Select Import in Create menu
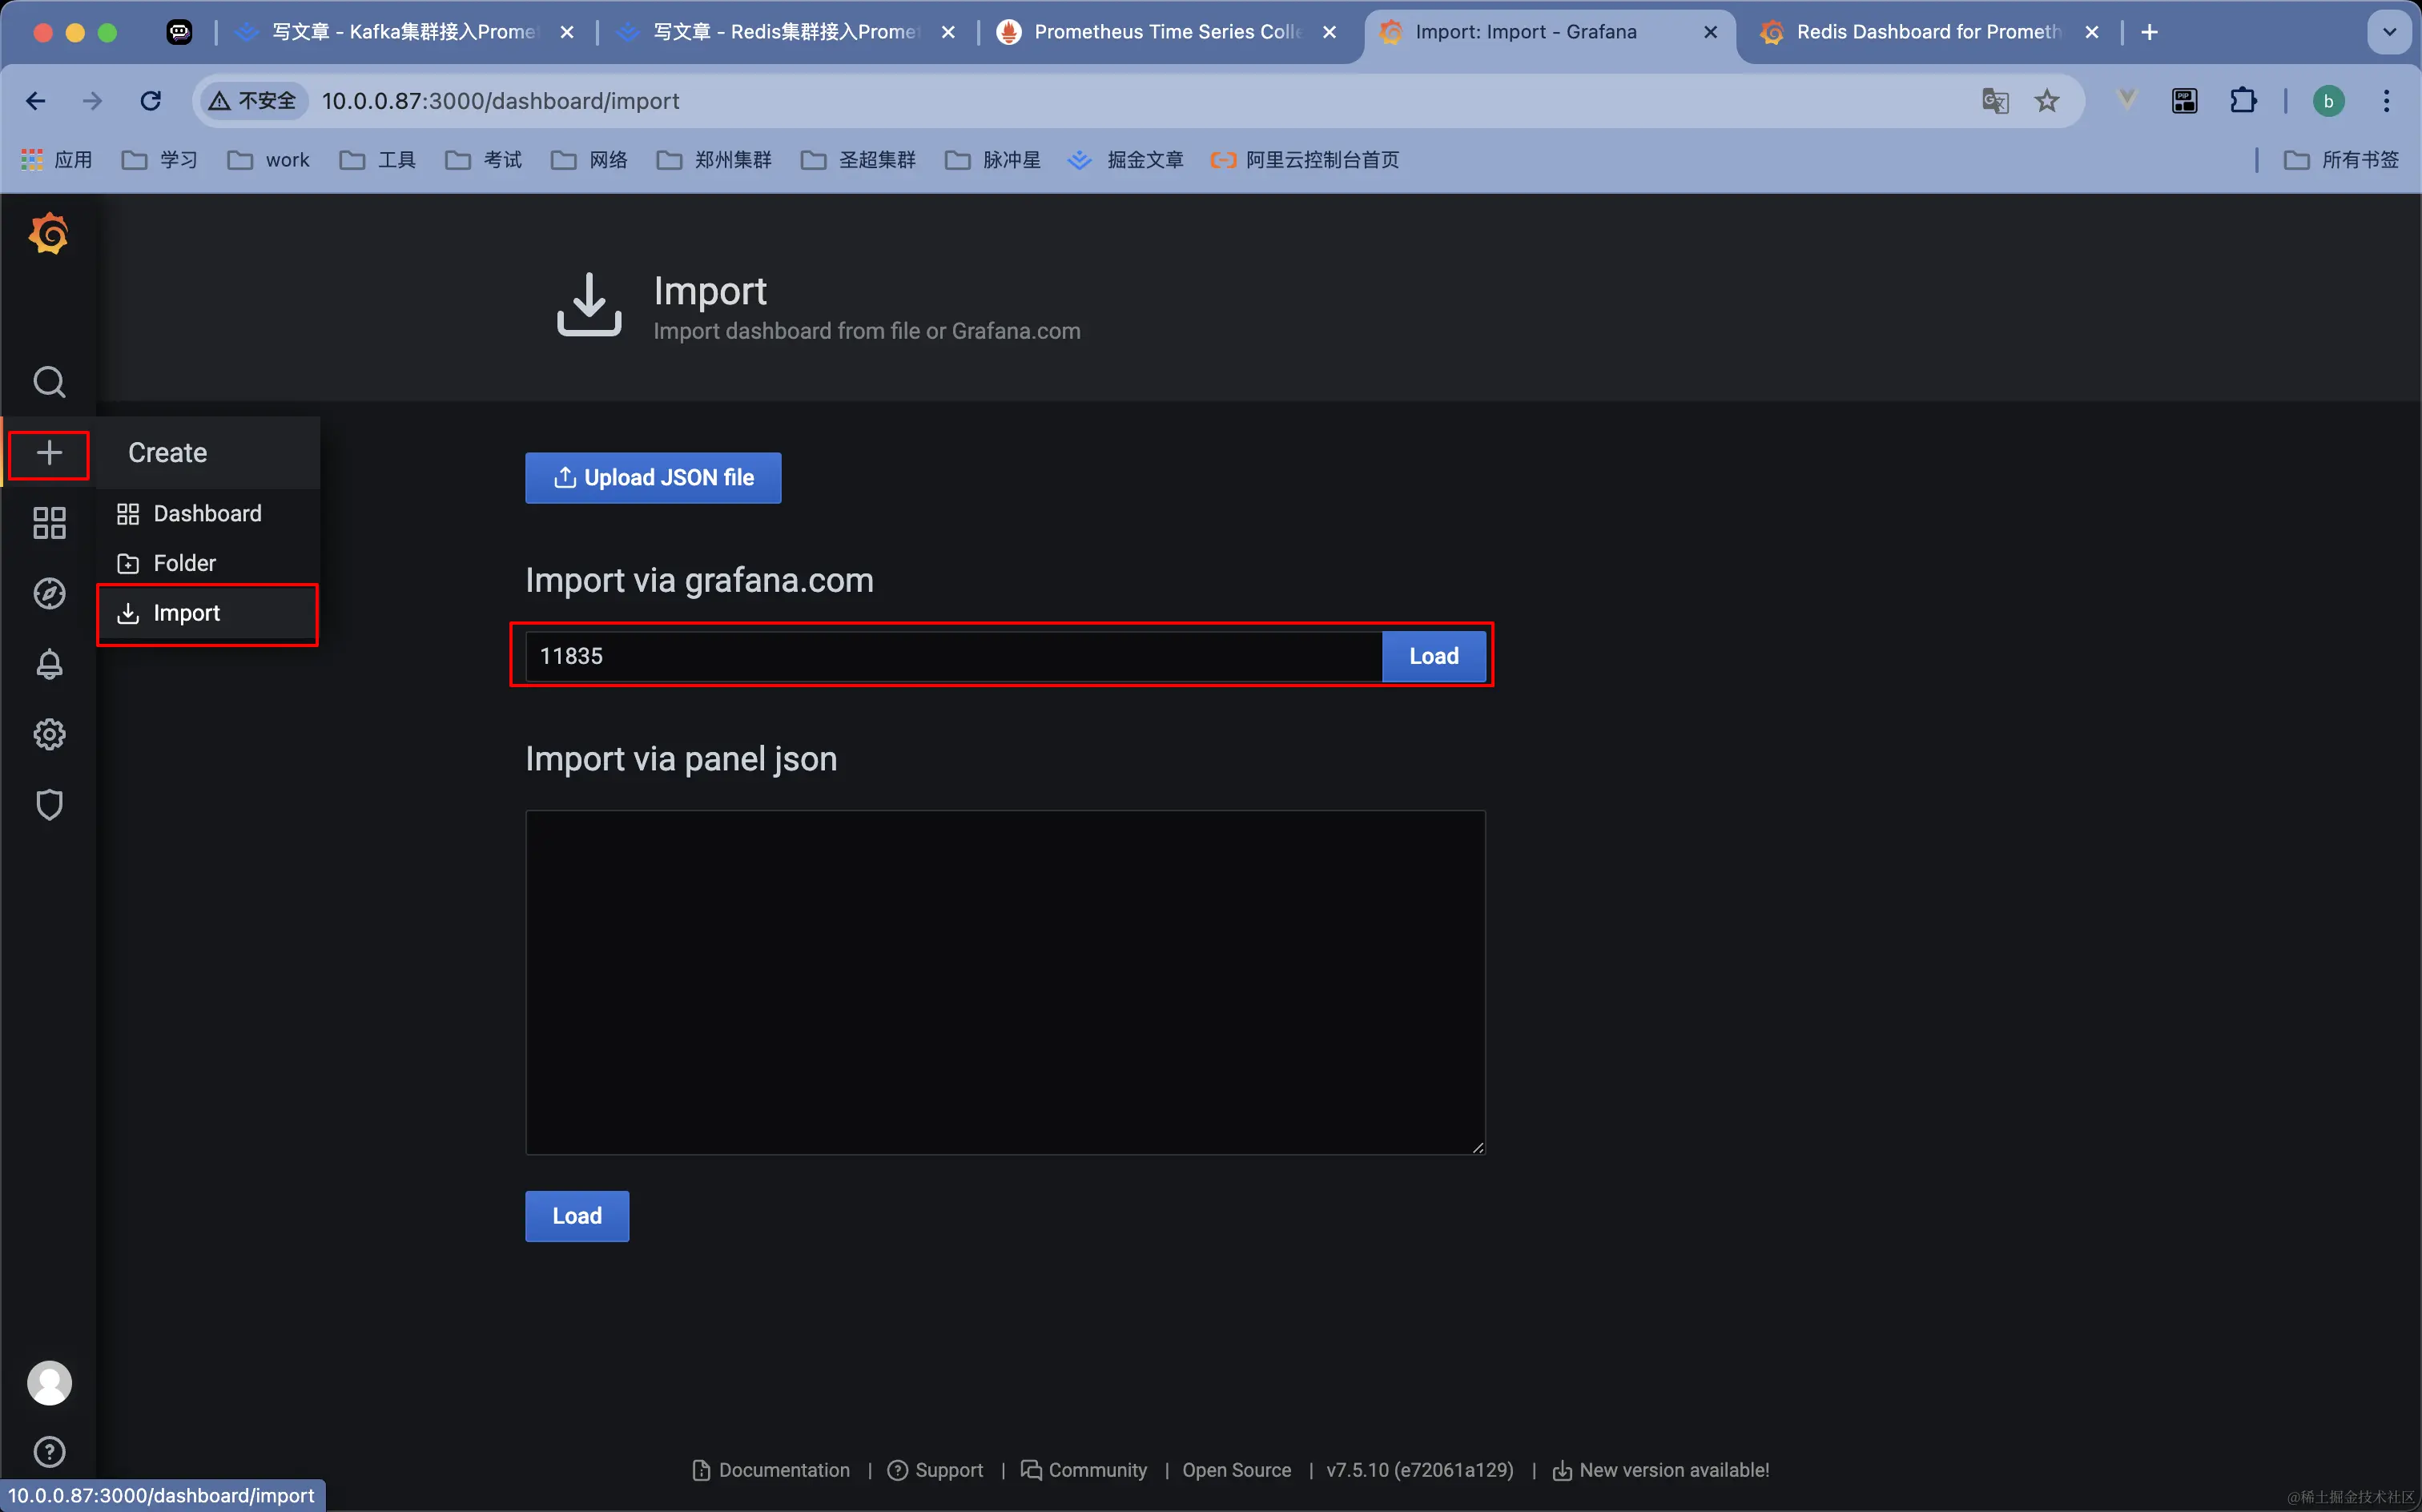Viewport: 2422px width, 1512px height. click(208, 613)
